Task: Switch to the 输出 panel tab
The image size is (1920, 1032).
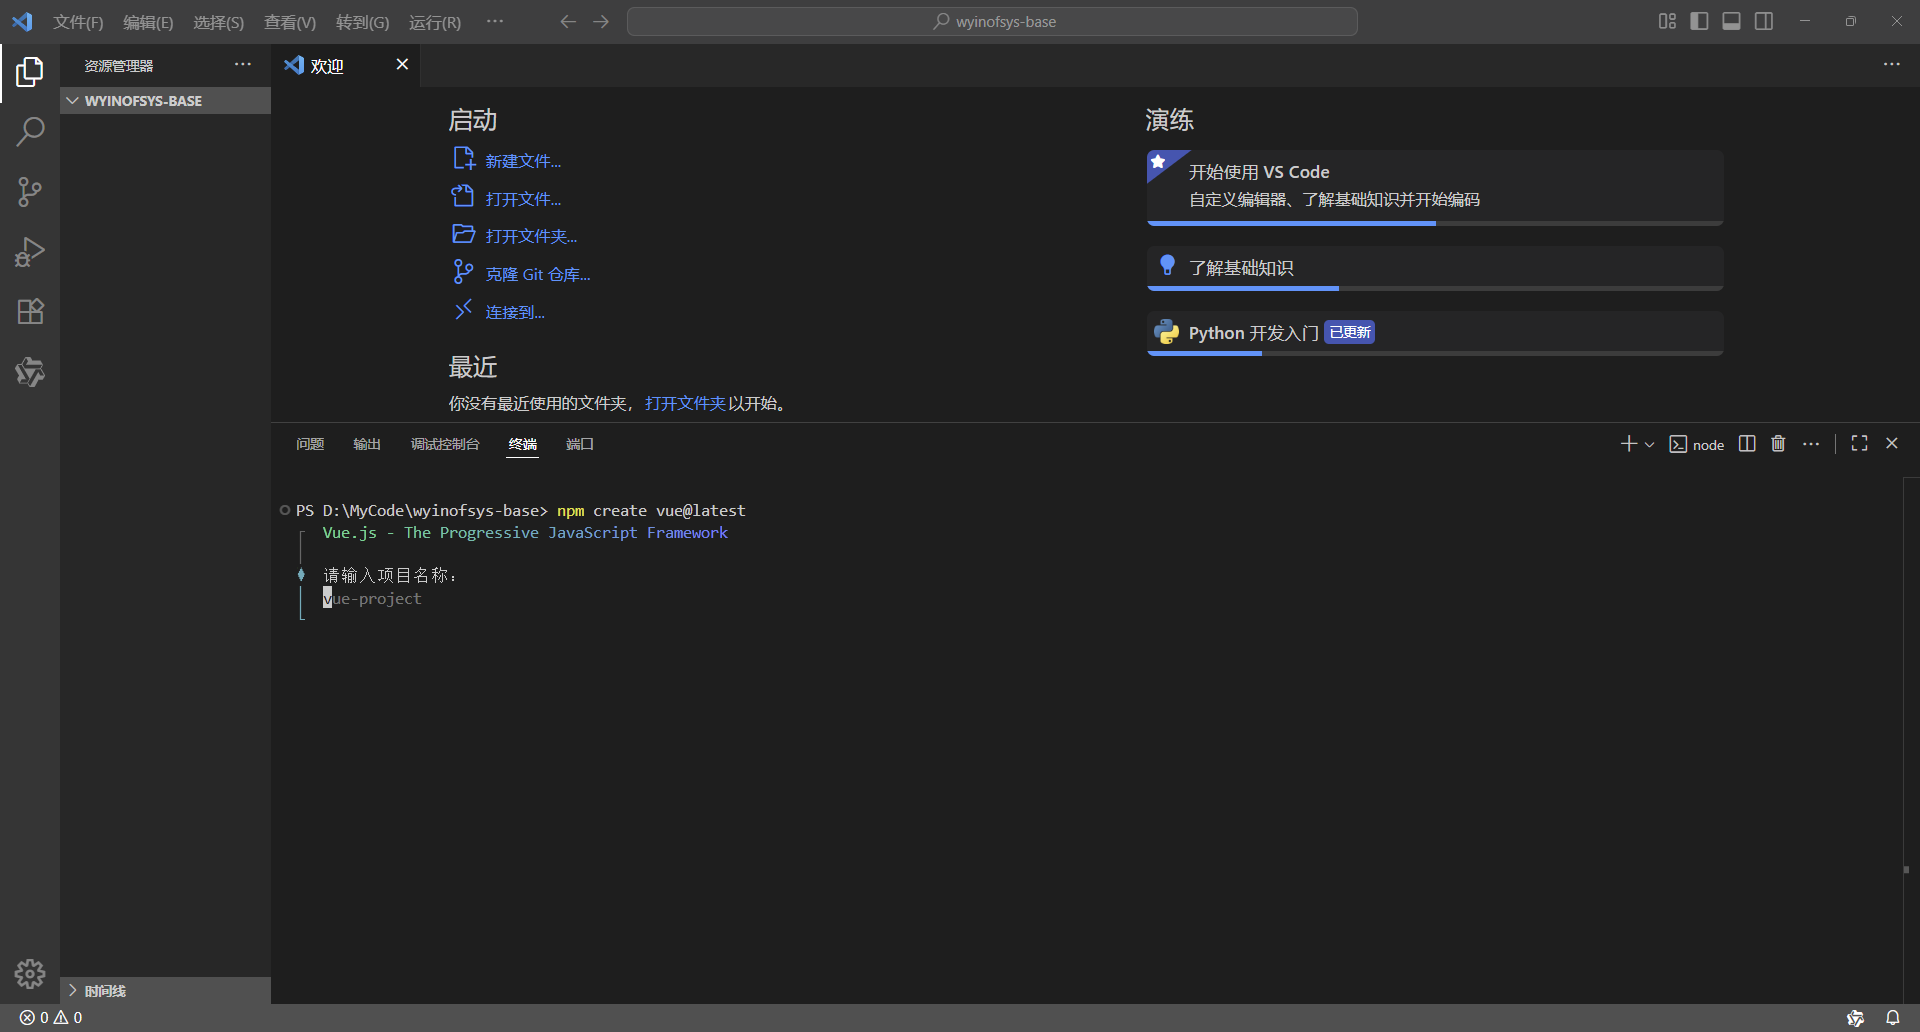Action: 367,444
